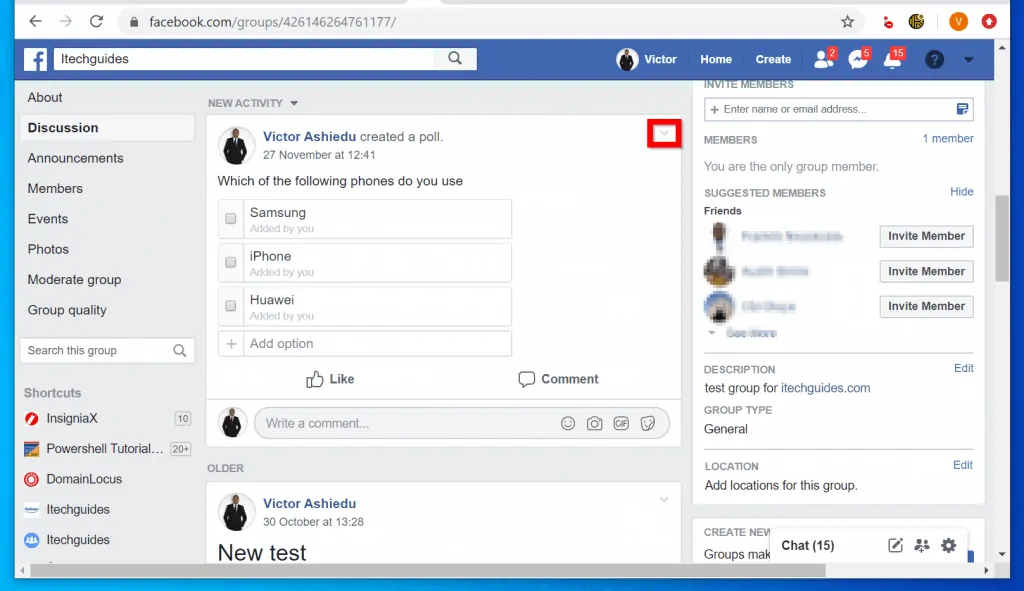Hide the suggested members list
The height and width of the screenshot is (591, 1024).
point(961,191)
